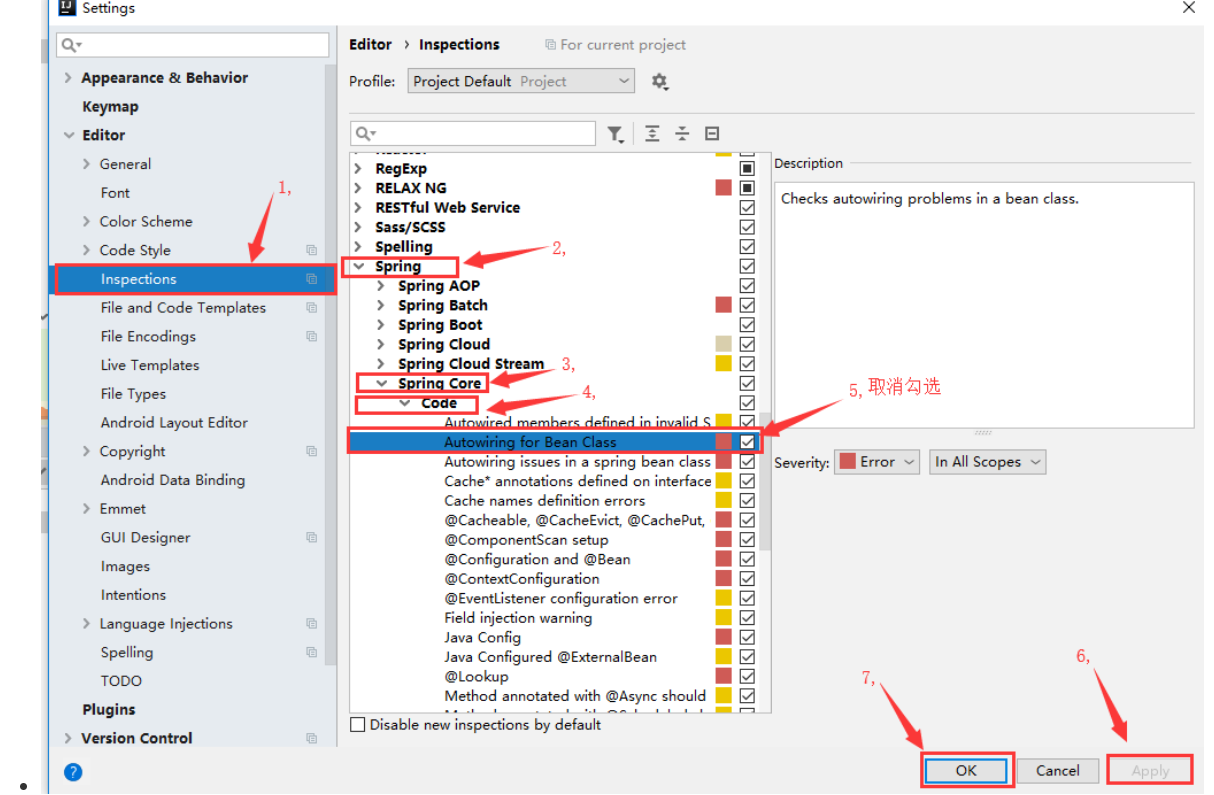This screenshot has height=795, width=1214.
Task: Collapse the Editor settings section
Action: pos(68,136)
